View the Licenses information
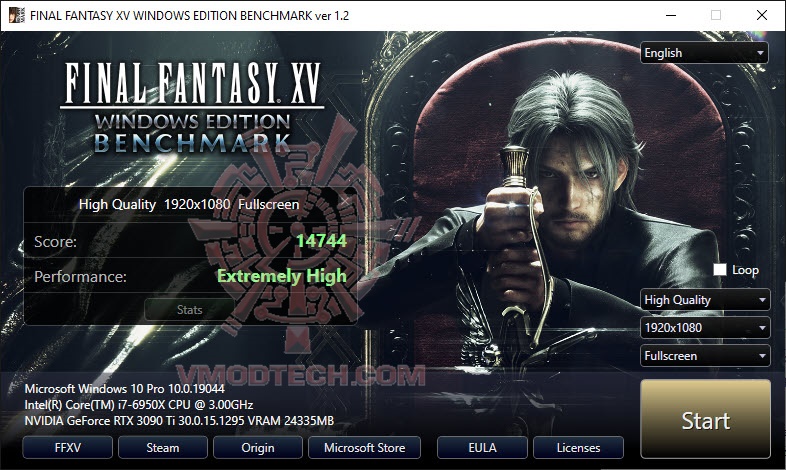The width and height of the screenshot is (786, 470). (x=578, y=447)
